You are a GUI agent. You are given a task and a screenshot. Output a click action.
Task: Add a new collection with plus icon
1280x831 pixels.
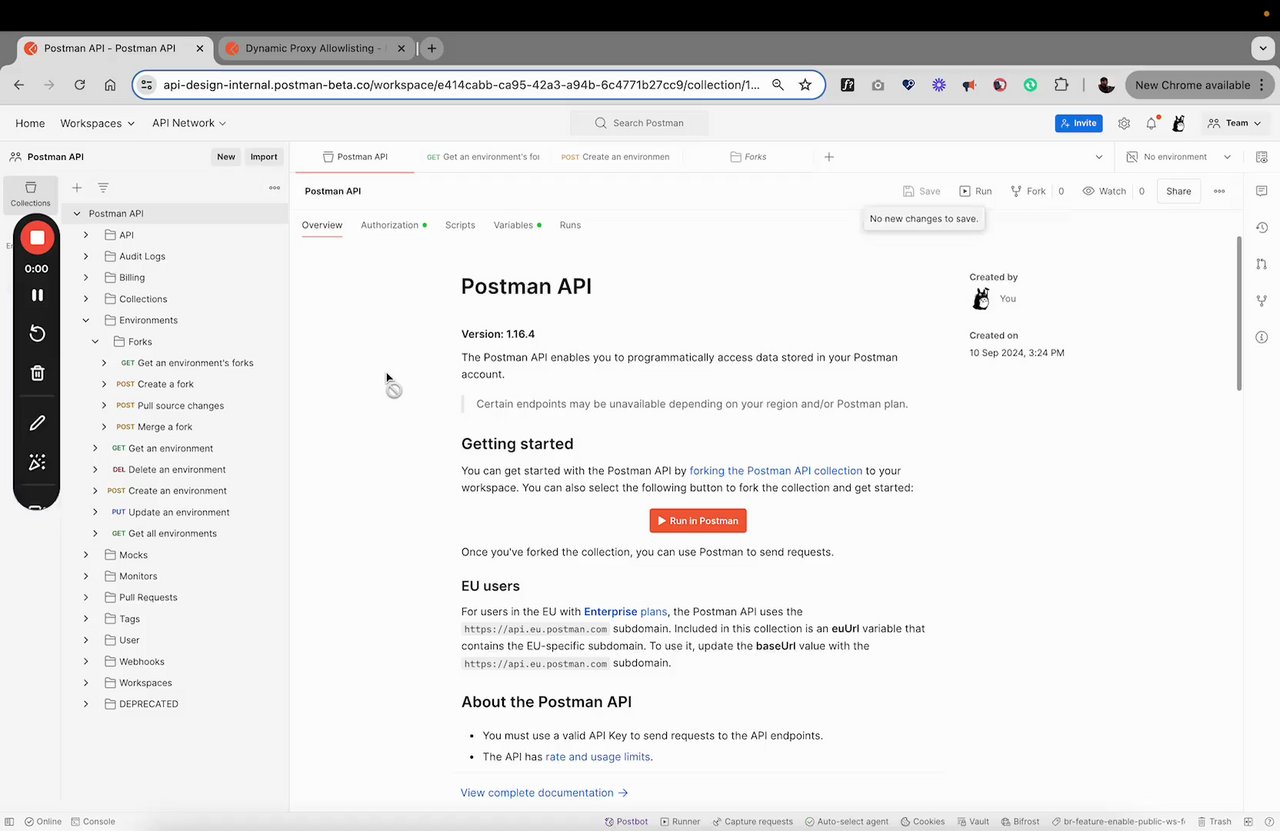77,188
